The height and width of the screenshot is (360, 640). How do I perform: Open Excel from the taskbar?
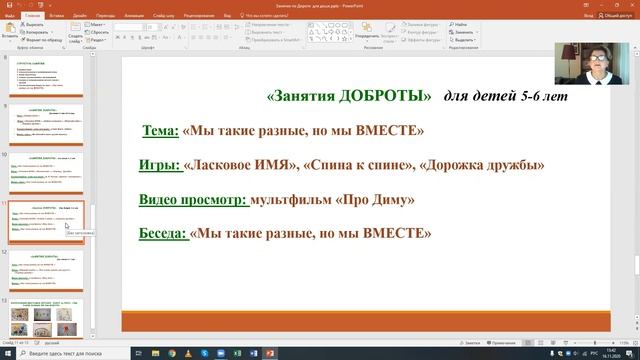coord(237,353)
